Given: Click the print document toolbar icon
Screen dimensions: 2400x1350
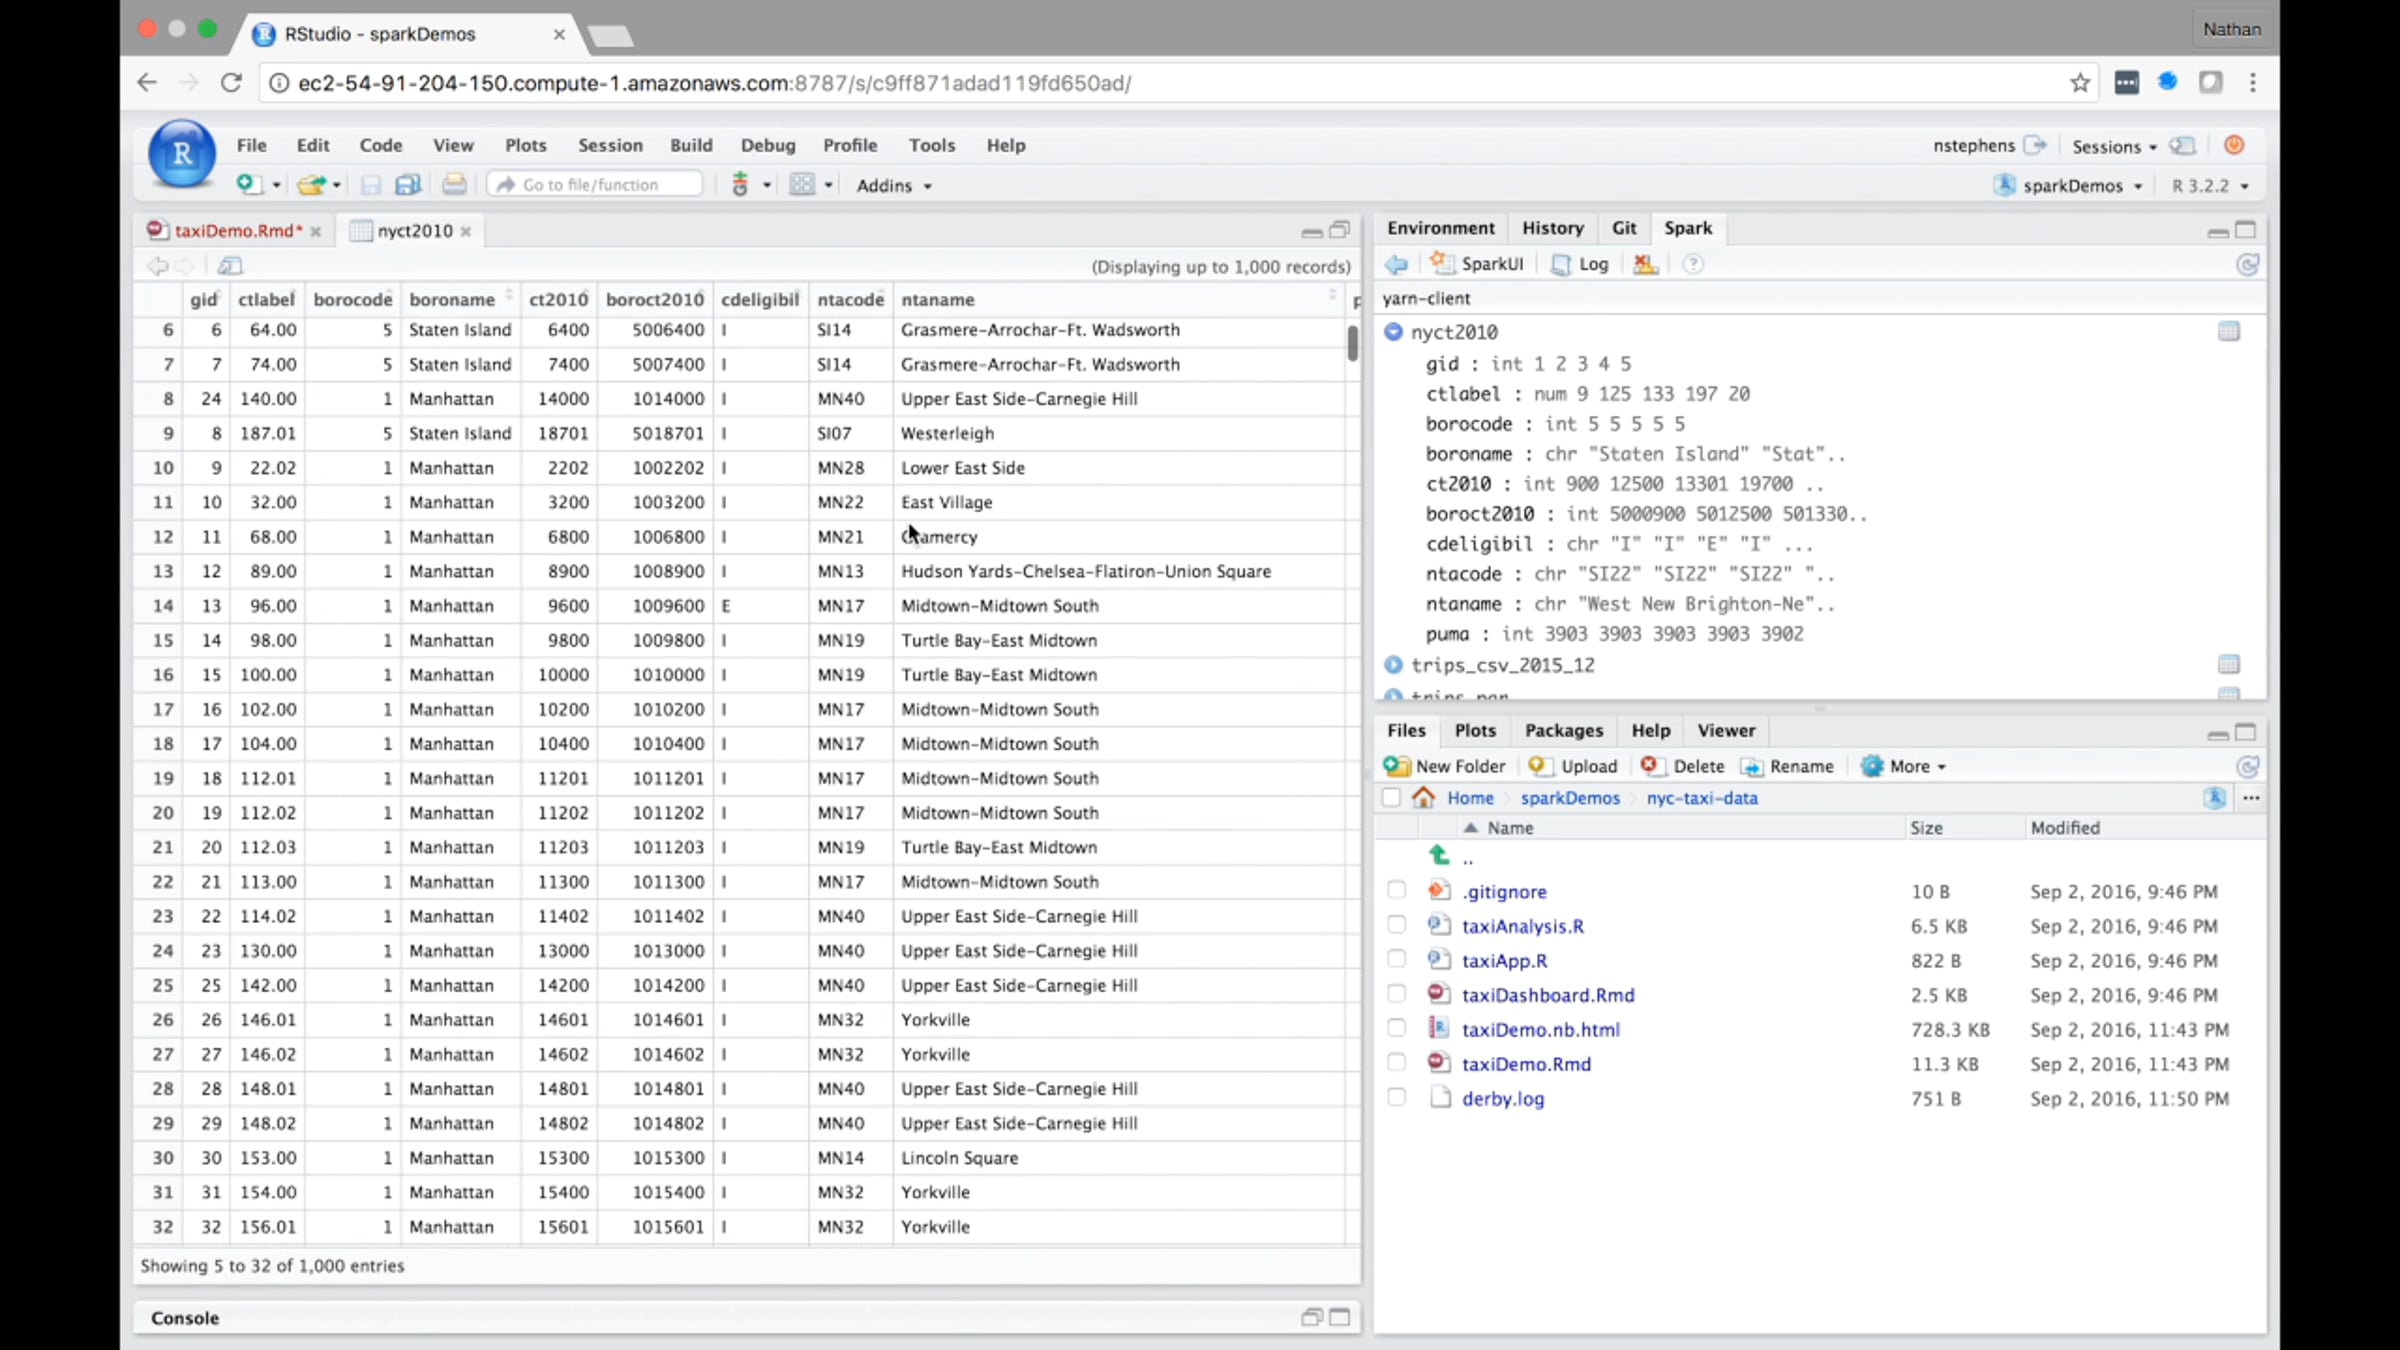Looking at the screenshot, I should coord(454,185).
